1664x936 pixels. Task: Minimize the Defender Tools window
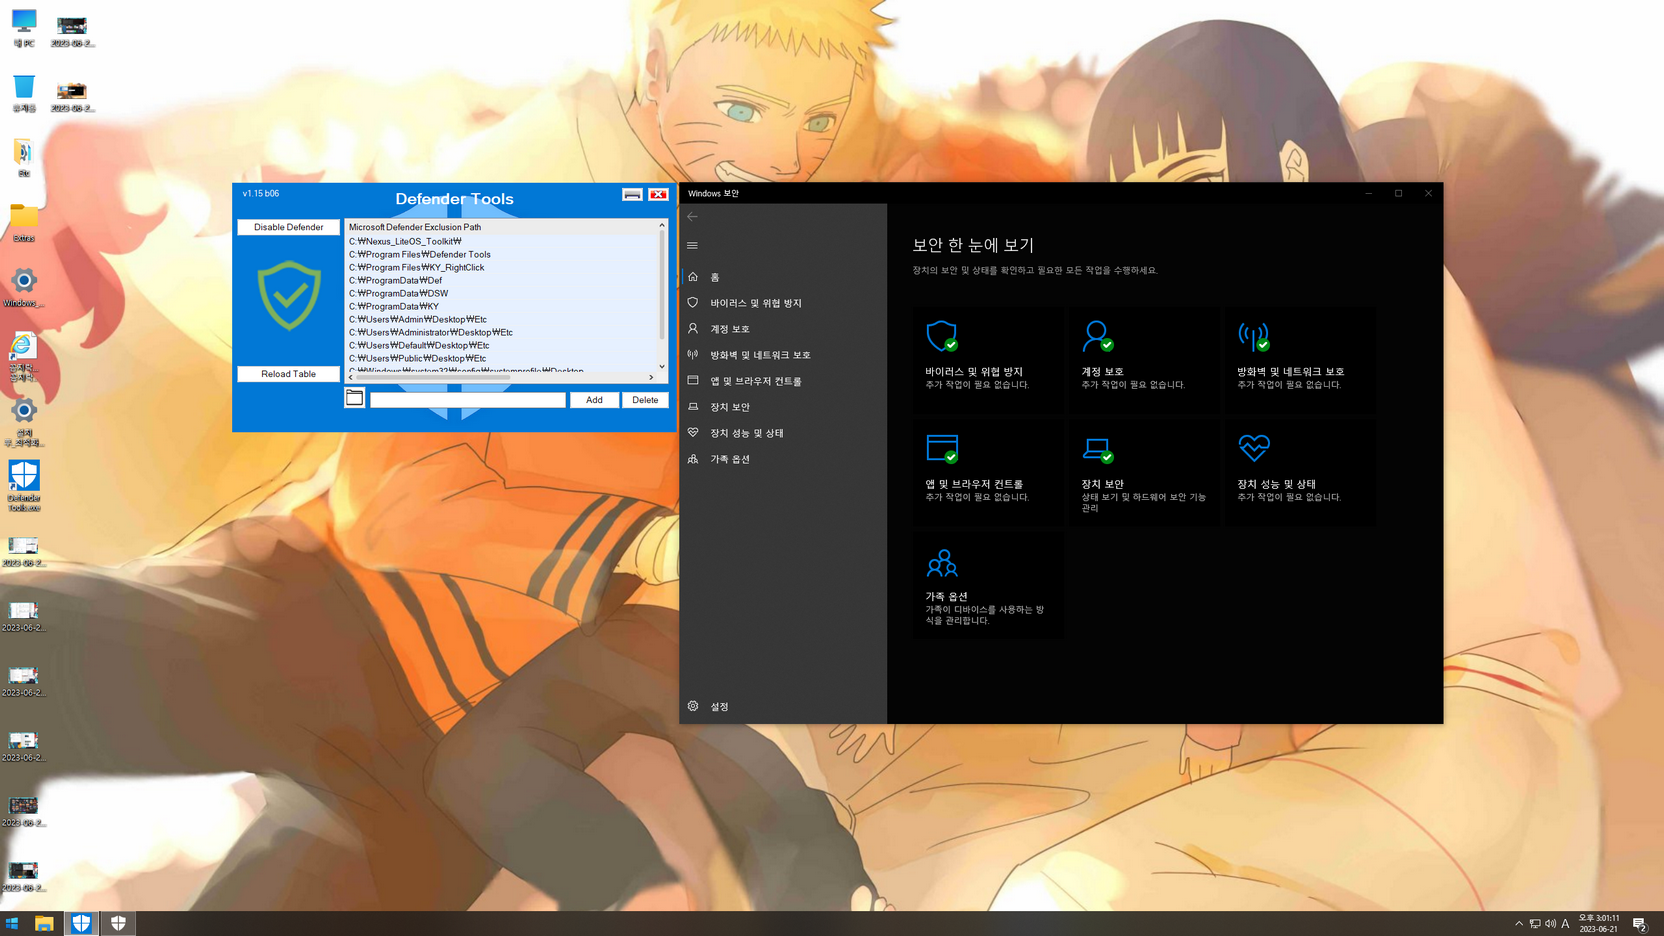632,195
